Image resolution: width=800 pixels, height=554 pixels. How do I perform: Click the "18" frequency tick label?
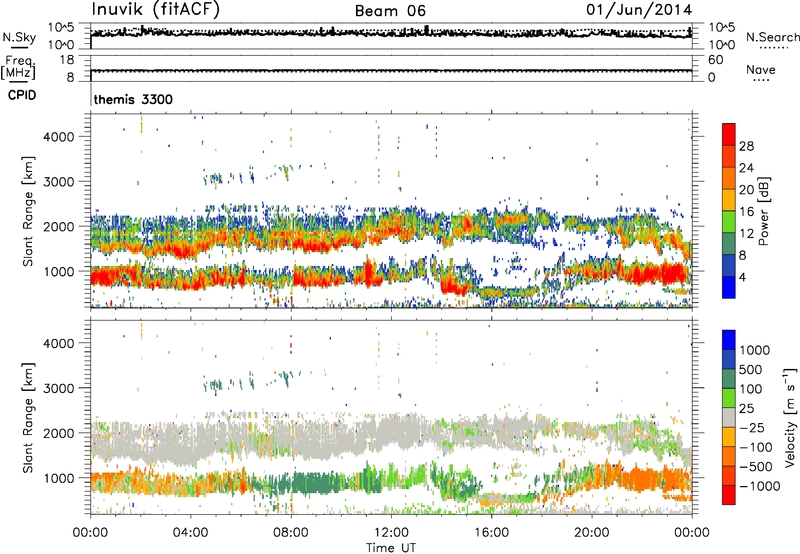coord(67,60)
